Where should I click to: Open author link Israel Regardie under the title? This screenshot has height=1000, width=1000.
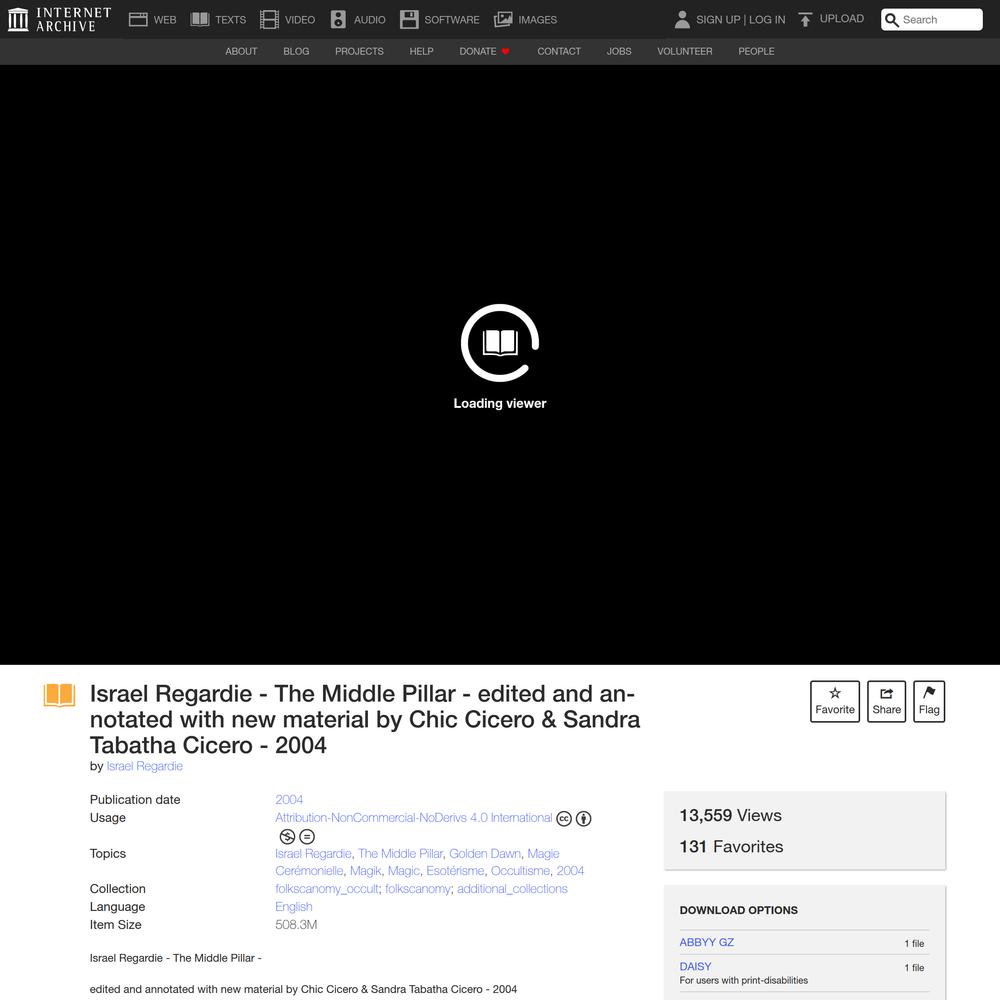coord(144,766)
